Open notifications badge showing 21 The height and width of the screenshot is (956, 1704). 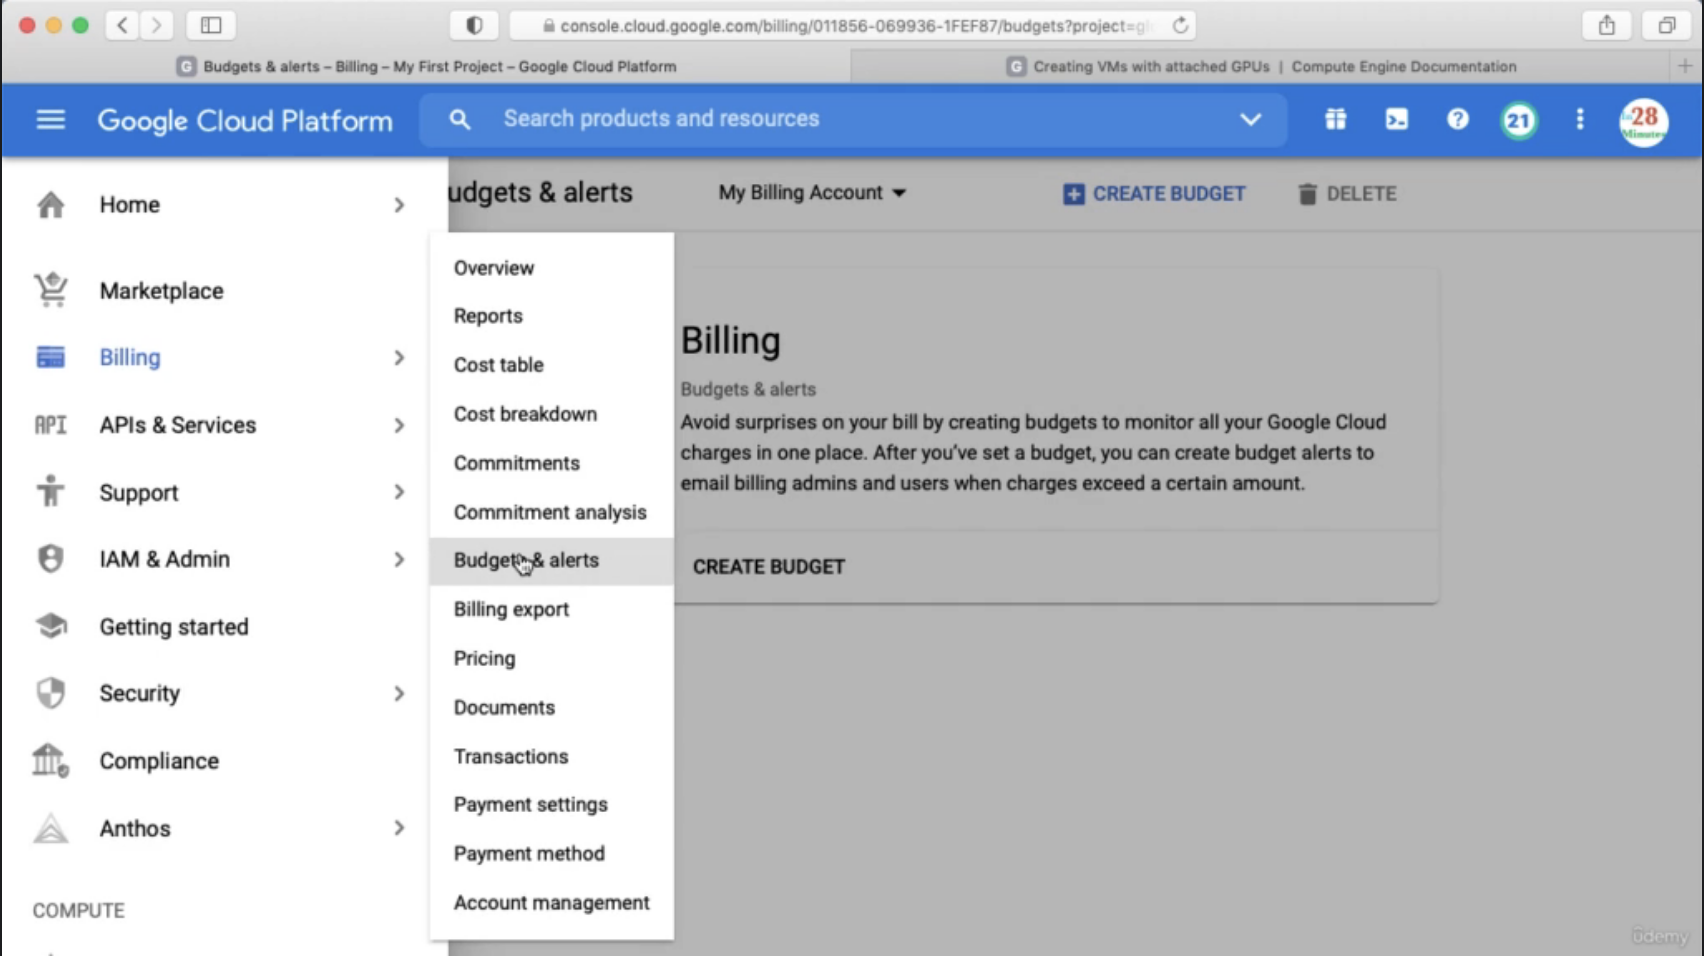point(1518,121)
